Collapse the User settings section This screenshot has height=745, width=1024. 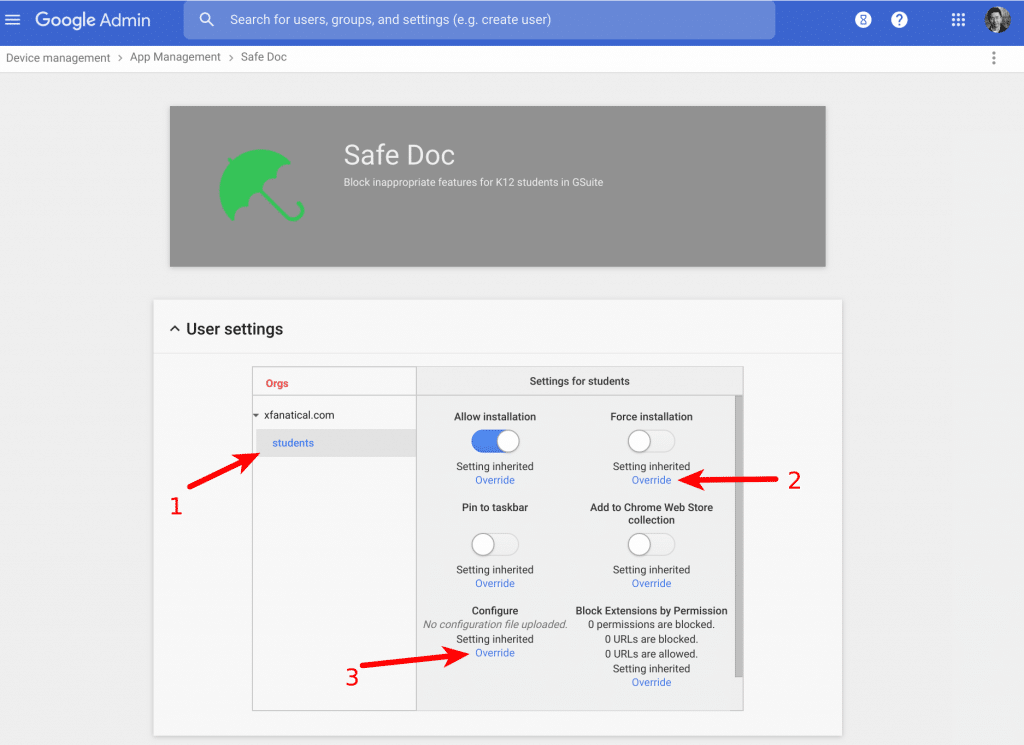pos(174,328)
